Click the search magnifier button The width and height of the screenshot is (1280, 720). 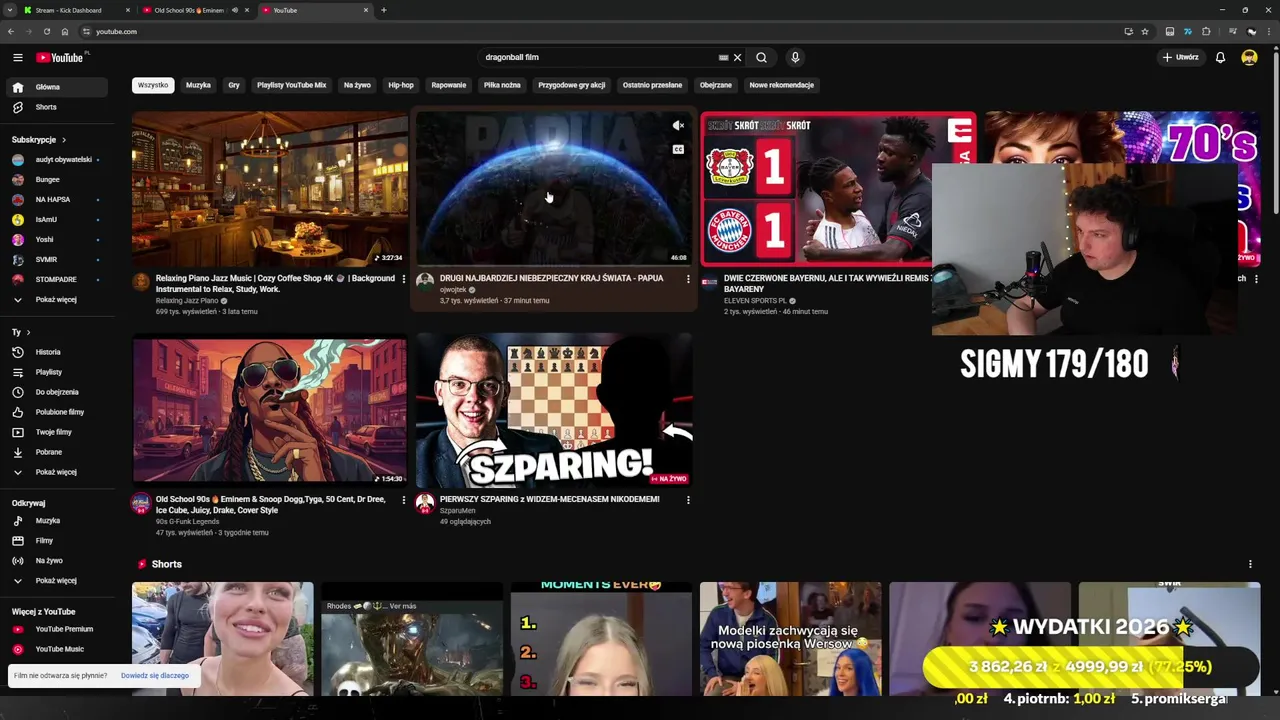tap(761, 58)
